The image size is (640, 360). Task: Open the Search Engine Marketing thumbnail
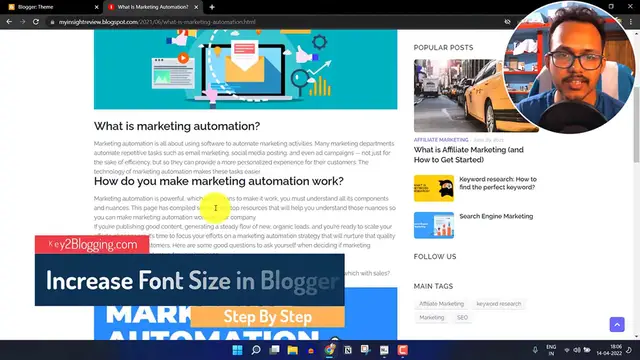point(433,225)
